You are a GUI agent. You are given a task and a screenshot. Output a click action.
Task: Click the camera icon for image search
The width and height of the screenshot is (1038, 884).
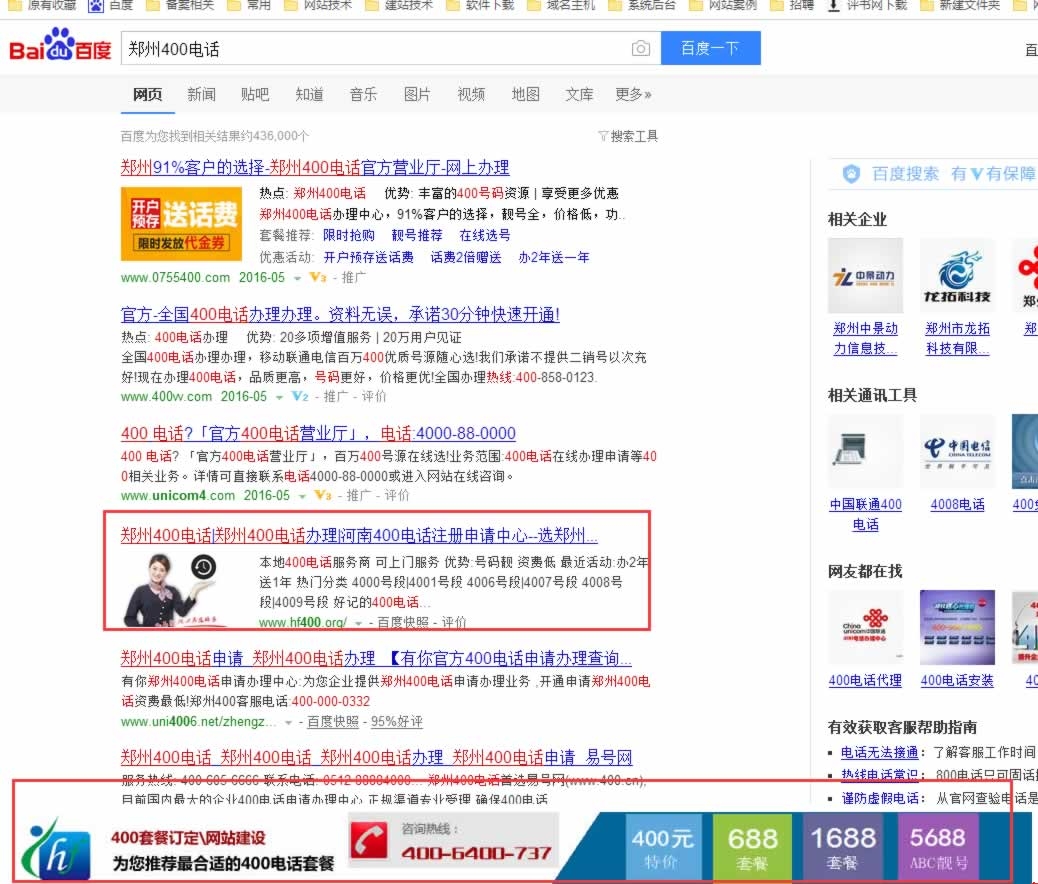click(x=640, y=47)
